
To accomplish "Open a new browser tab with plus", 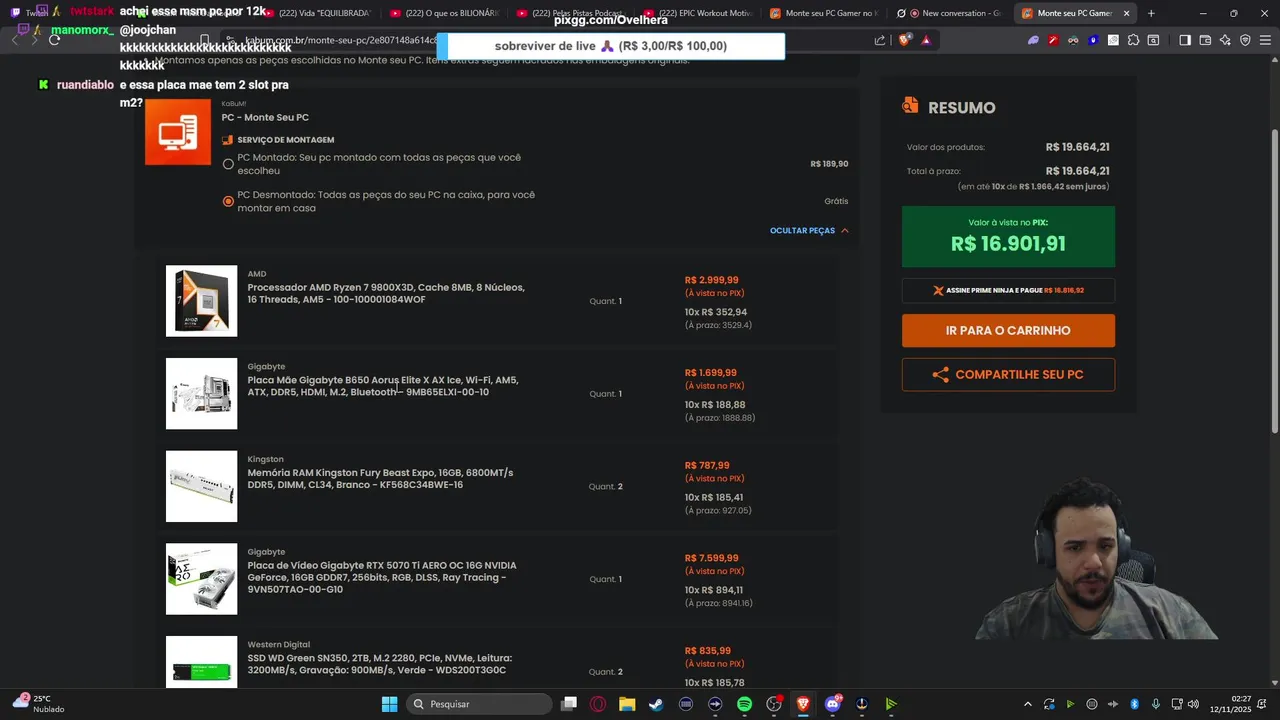I will point(1151,13).
